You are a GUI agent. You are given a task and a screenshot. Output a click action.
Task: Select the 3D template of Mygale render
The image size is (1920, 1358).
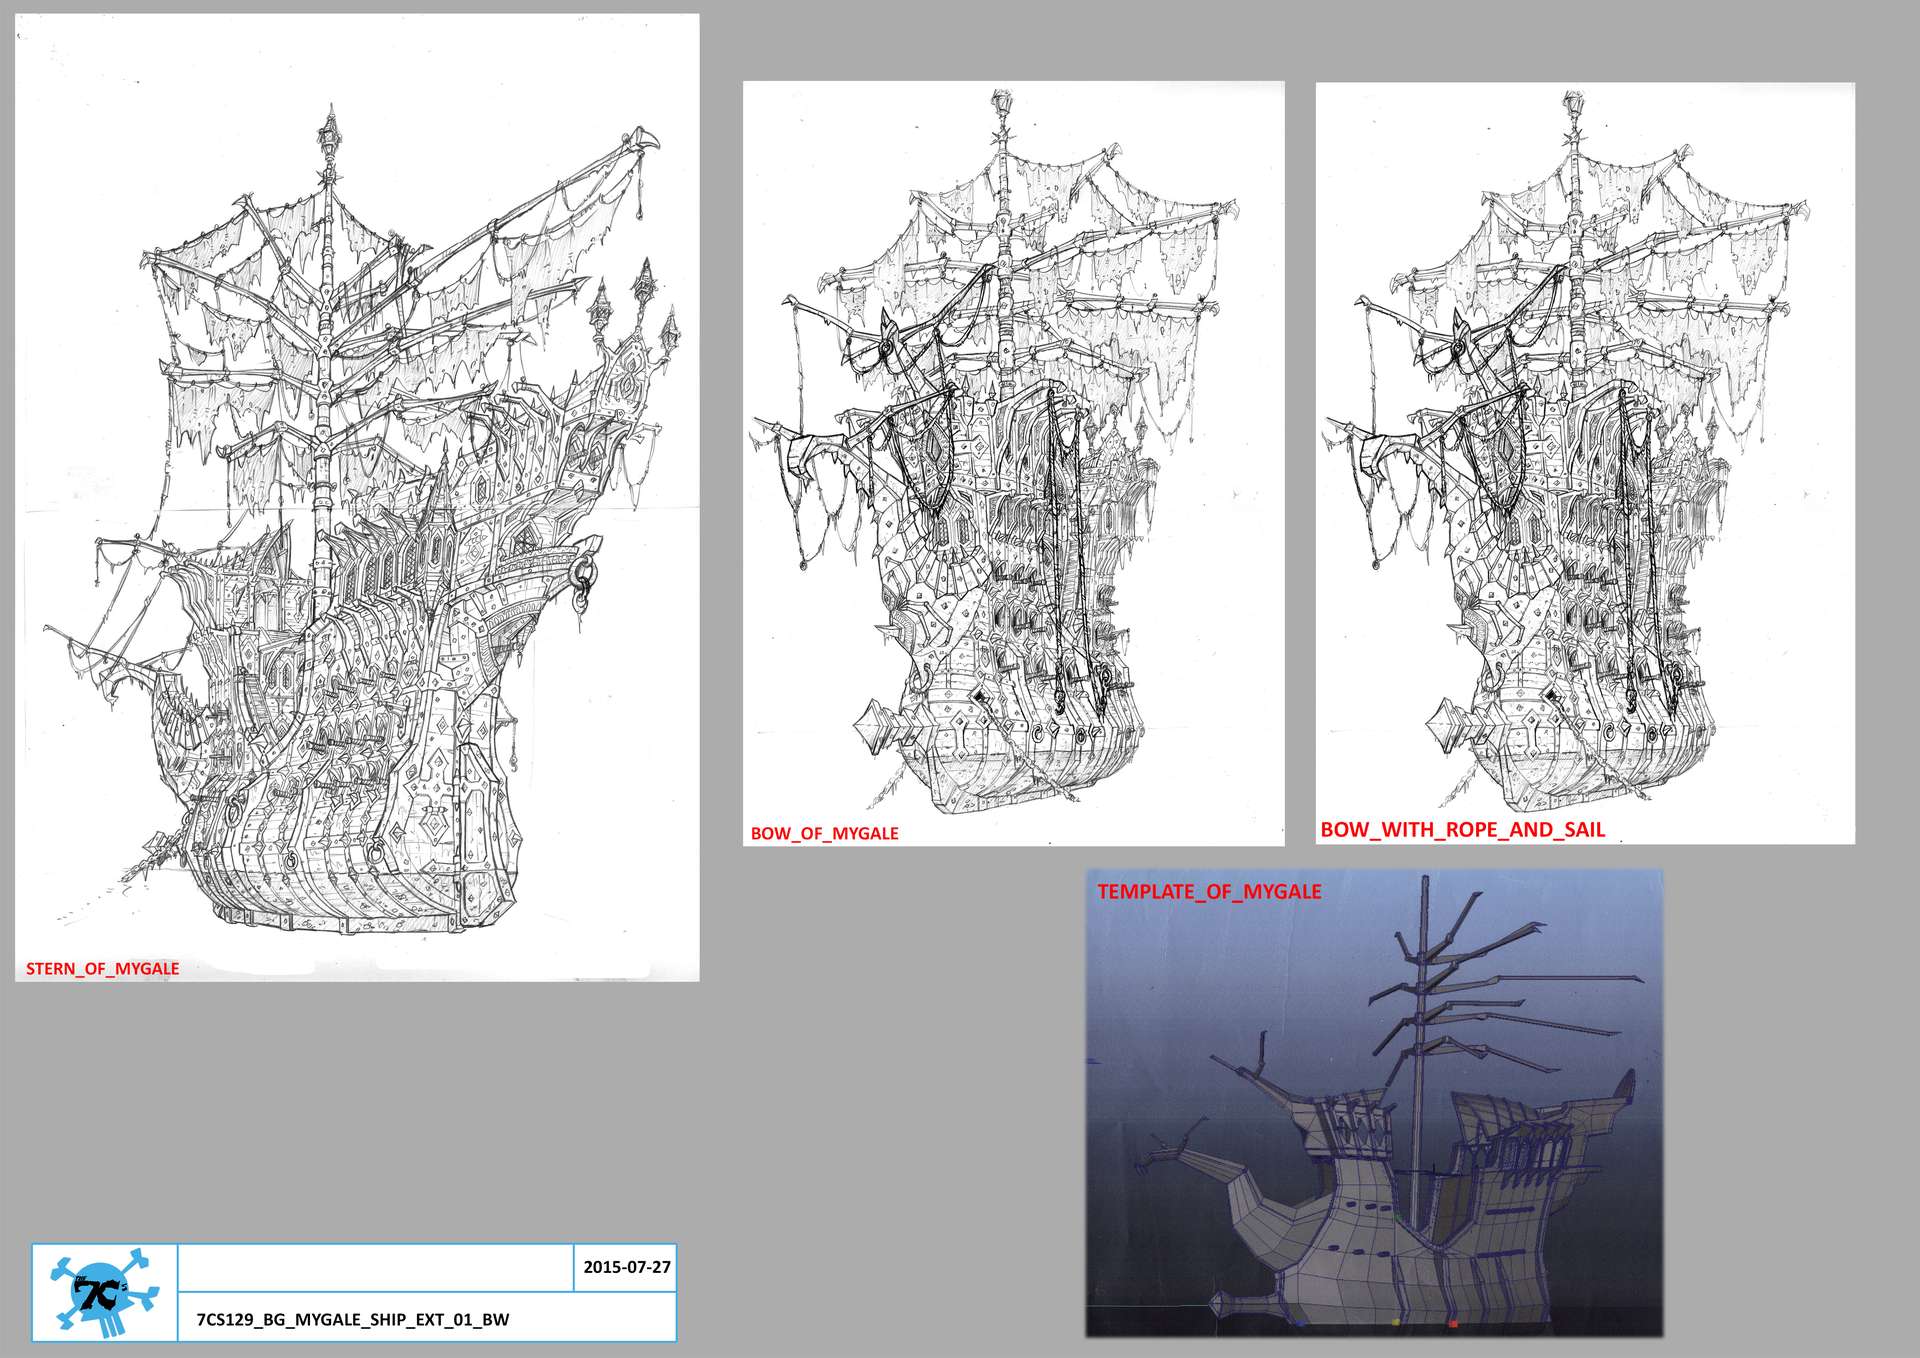(1374, 1103)
